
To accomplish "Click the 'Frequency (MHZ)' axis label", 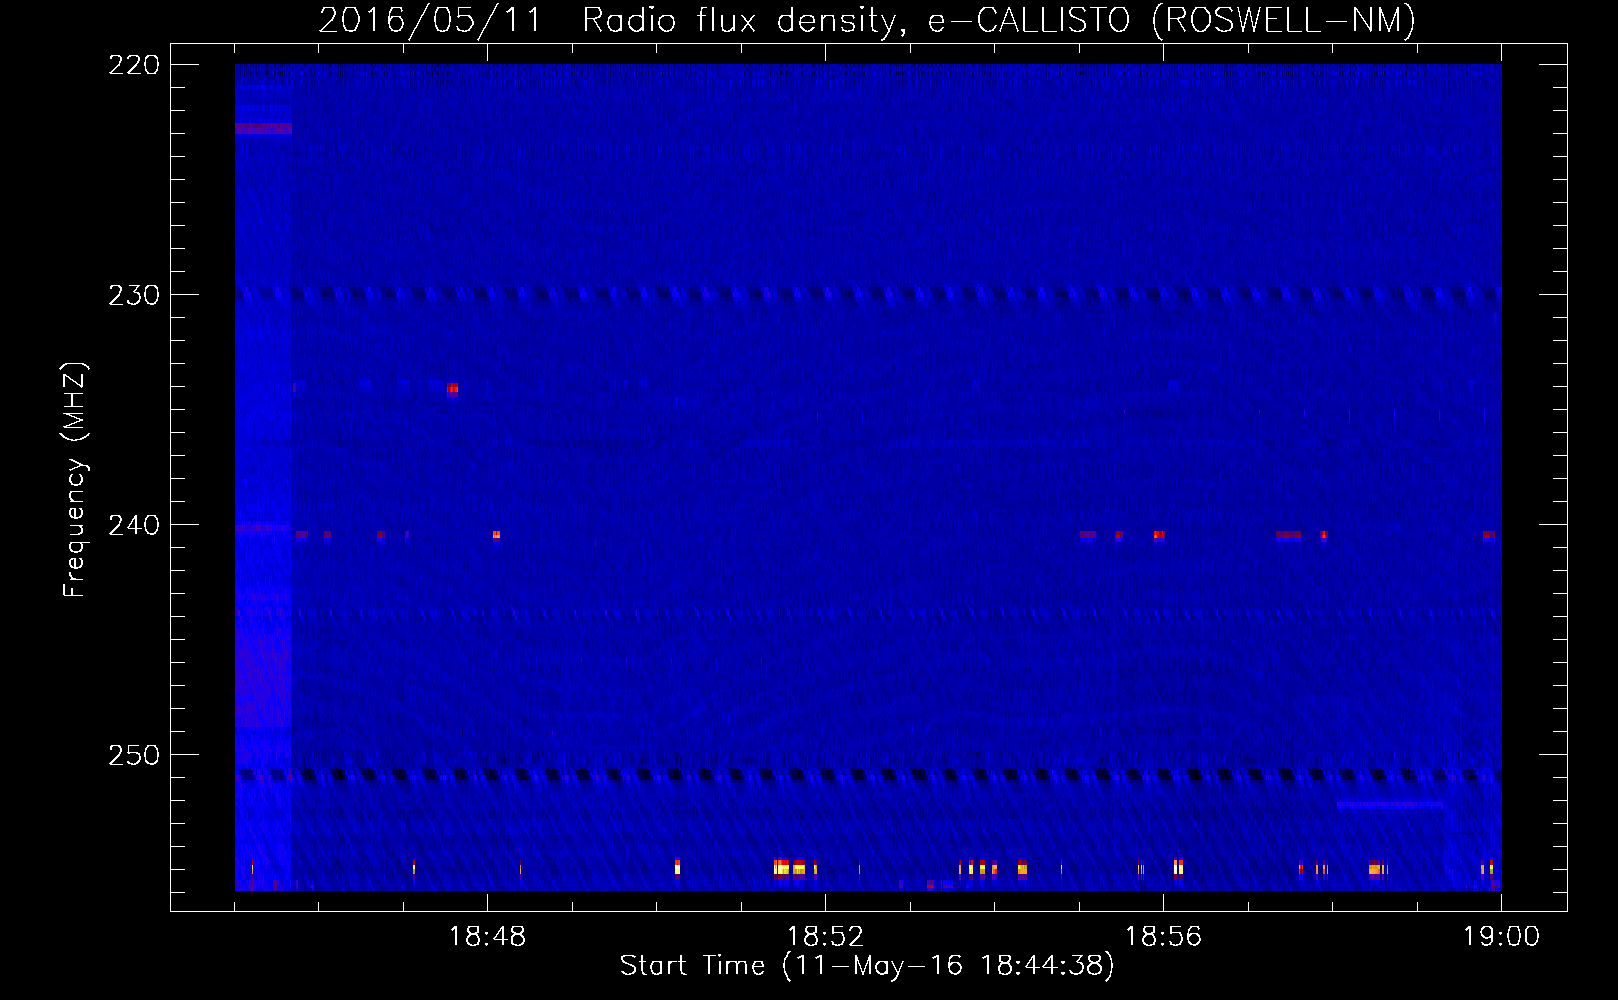I will [75, 479].
